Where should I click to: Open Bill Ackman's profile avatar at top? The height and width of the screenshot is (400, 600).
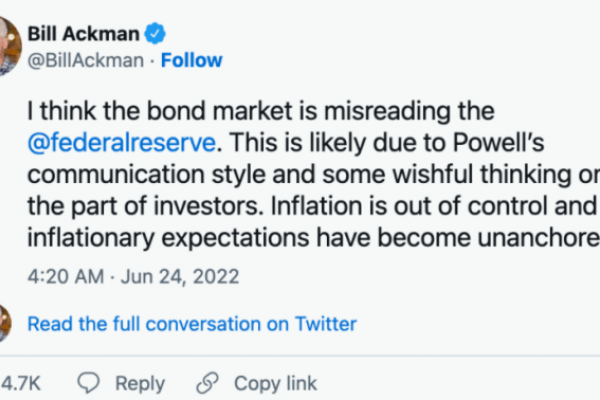pos(4,45)
